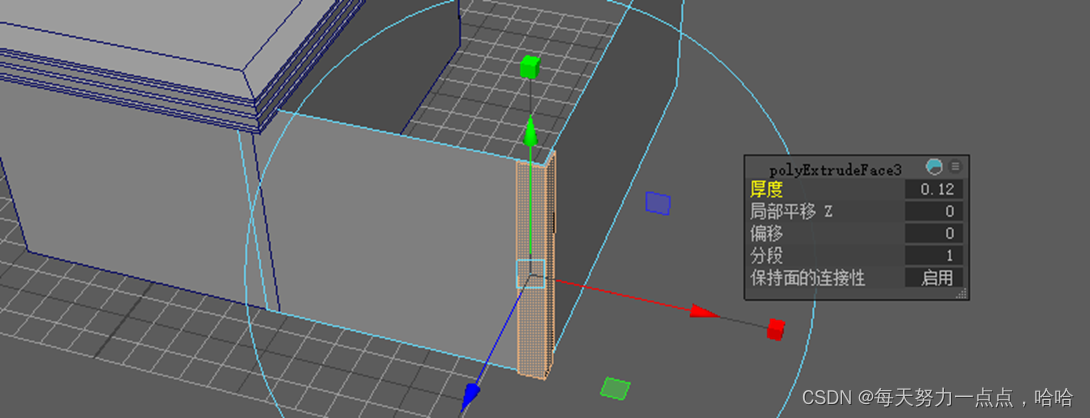The image size is (1090, 418).
Task: Toggle 保持面的连接性 value 启用
Action: 934,278
